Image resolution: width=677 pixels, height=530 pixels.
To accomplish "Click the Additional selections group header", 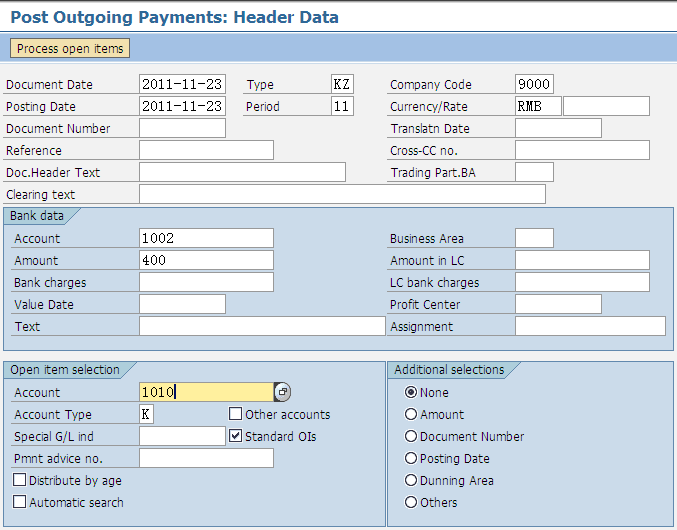I will (x=449, y=370).
